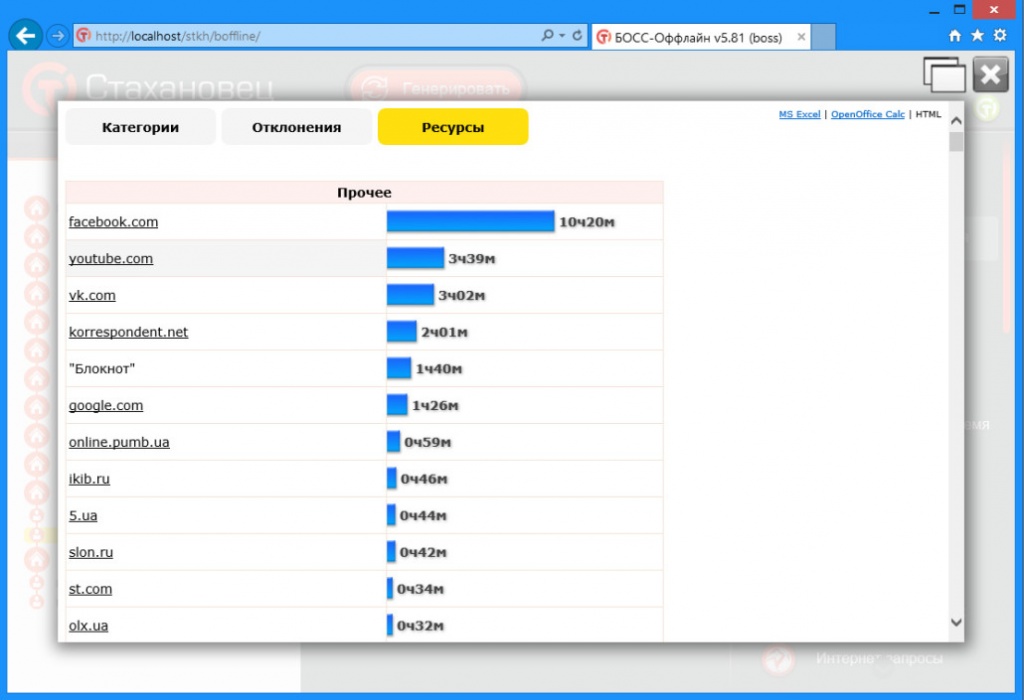
Task: Select the Ресурсы tab
Action: [x=453, y=127]
